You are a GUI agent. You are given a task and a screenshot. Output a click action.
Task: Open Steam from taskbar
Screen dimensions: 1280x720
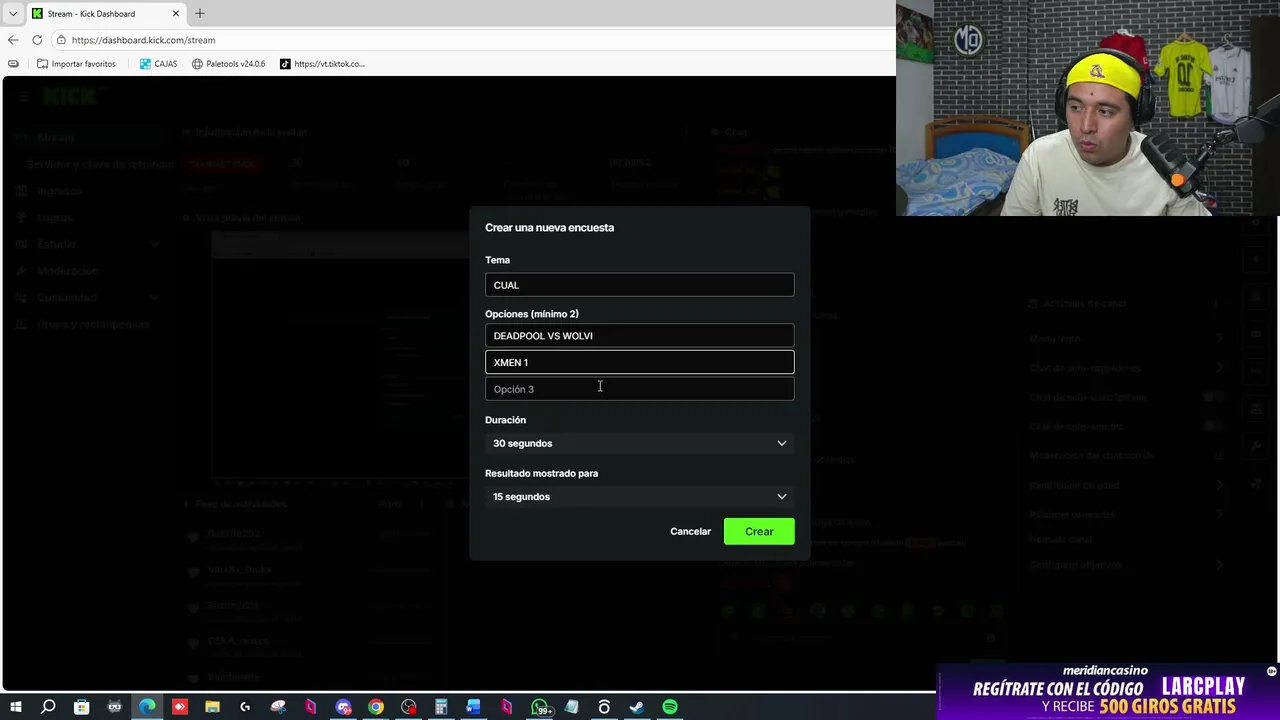pos(637,707)
